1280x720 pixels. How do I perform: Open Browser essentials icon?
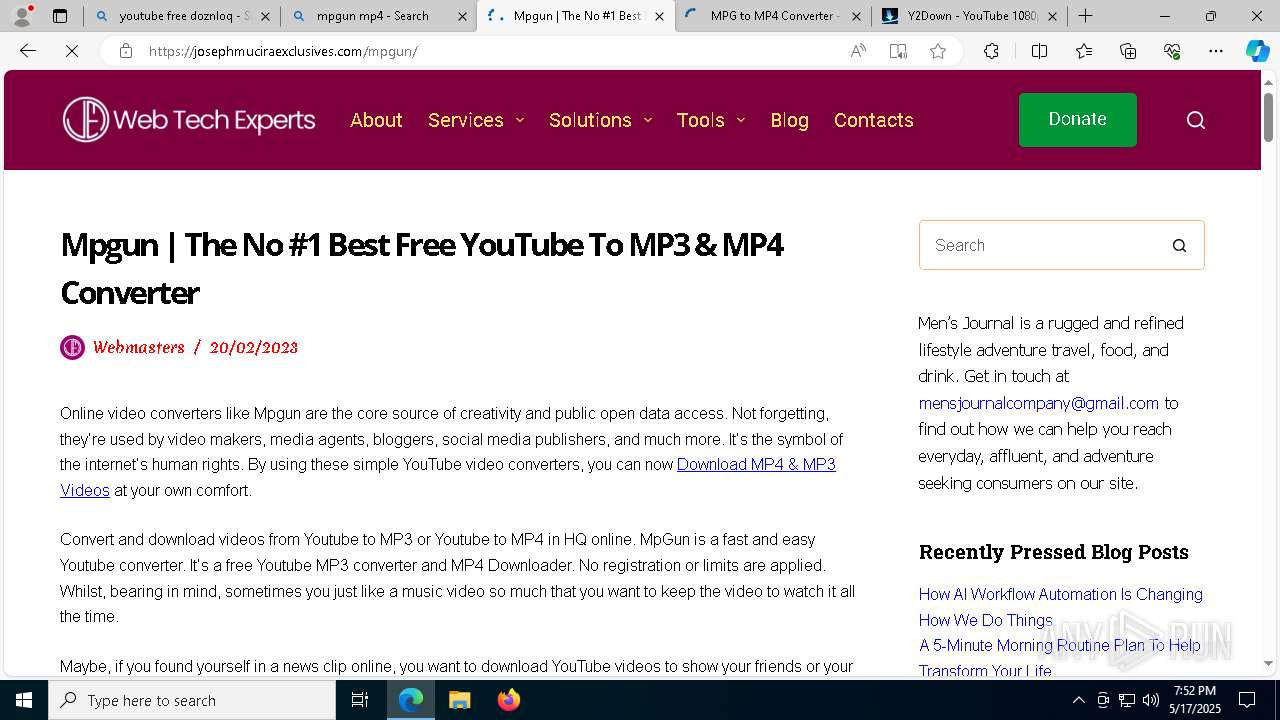click(x=1172, y=51)
